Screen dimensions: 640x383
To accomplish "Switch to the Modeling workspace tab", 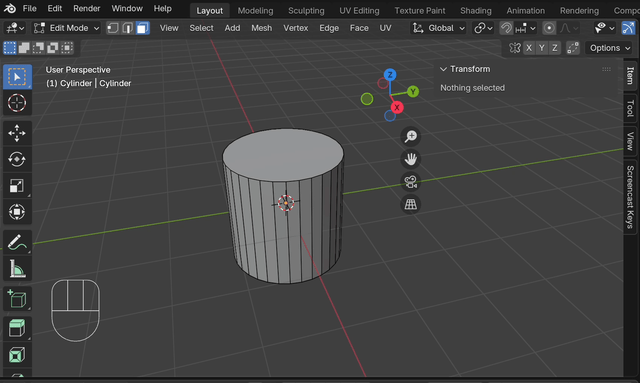I will pos(256,11).
